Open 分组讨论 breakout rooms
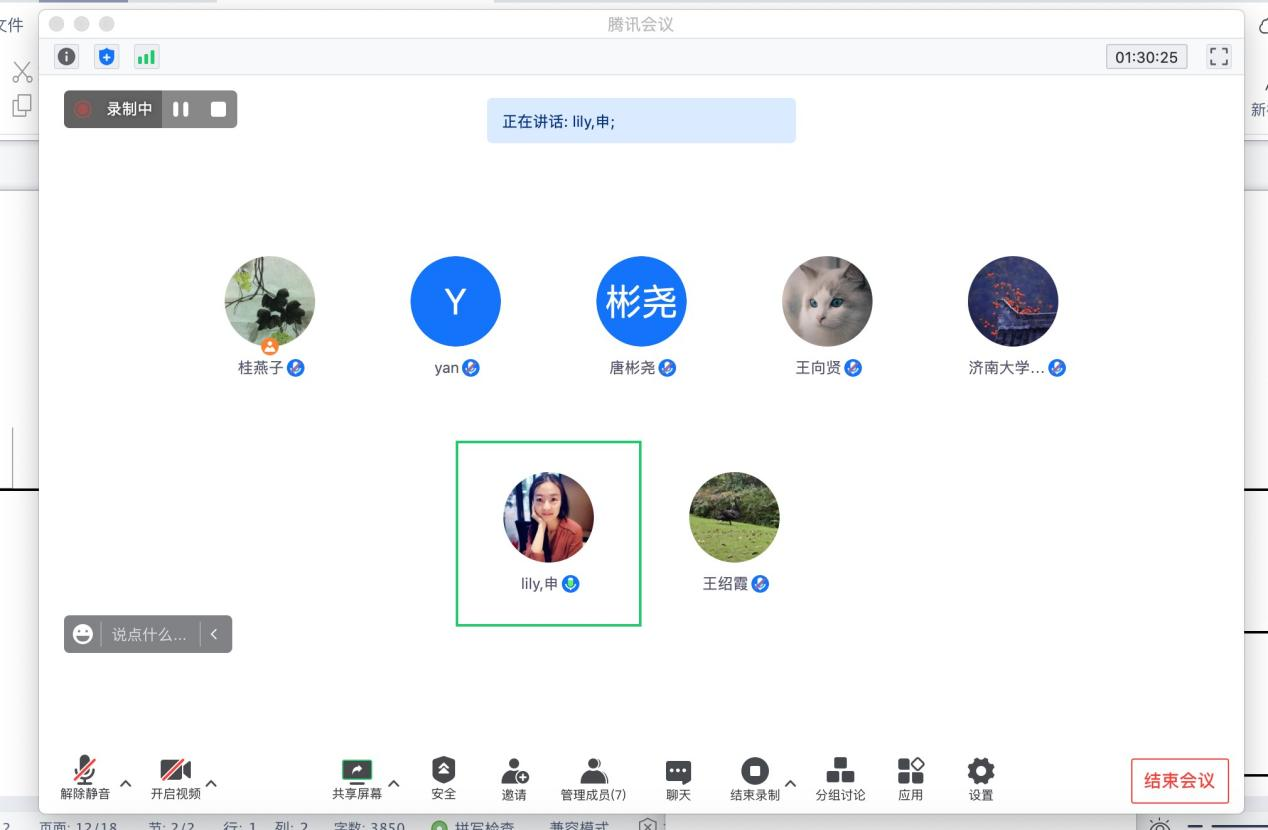This screenshot has height=830, width=1268. (840, 778)
